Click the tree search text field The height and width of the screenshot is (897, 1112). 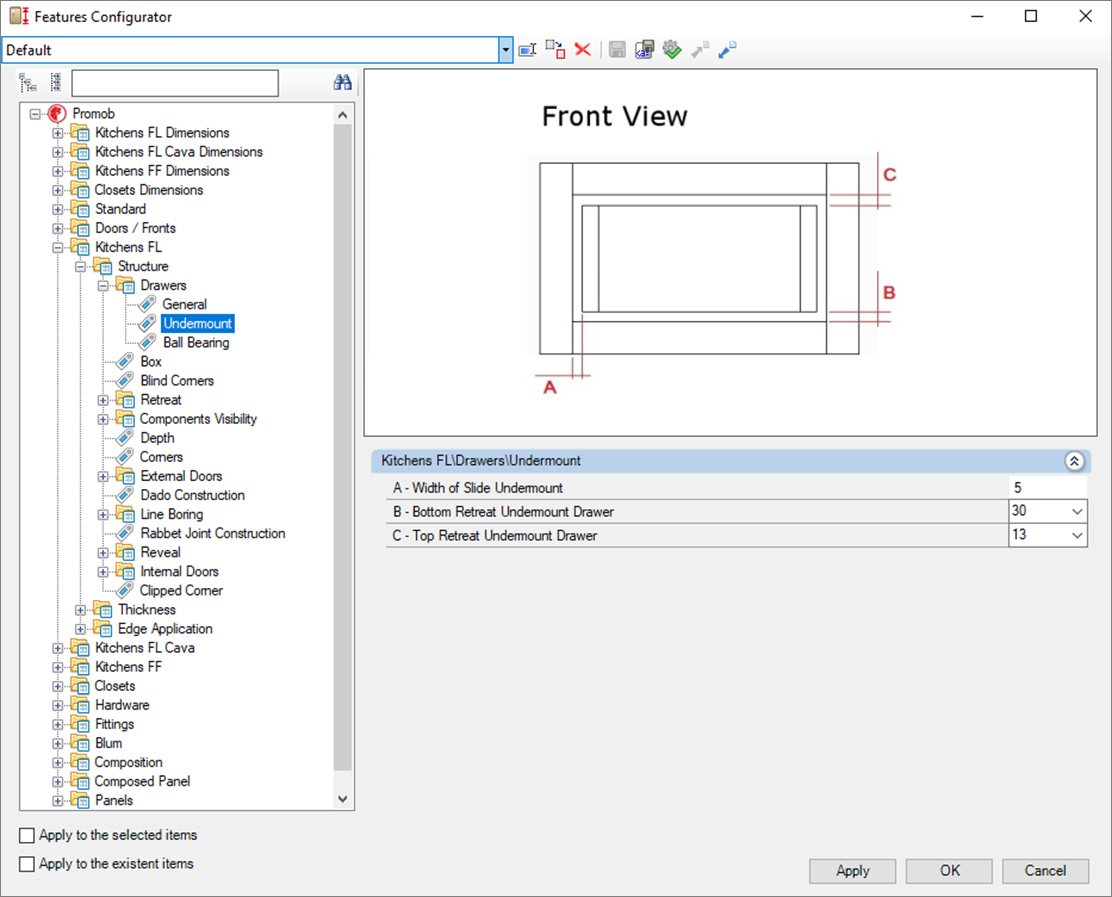pyautogui.click(x=175, y=83)
